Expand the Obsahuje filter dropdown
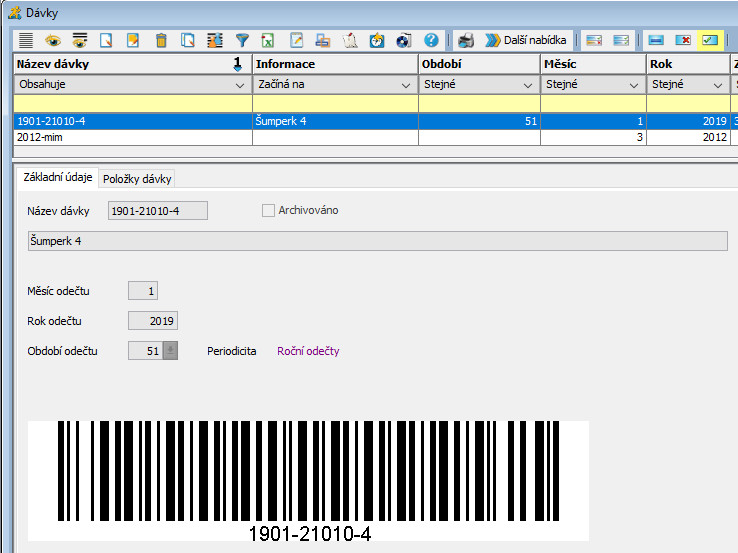 (x=238, y=85)
